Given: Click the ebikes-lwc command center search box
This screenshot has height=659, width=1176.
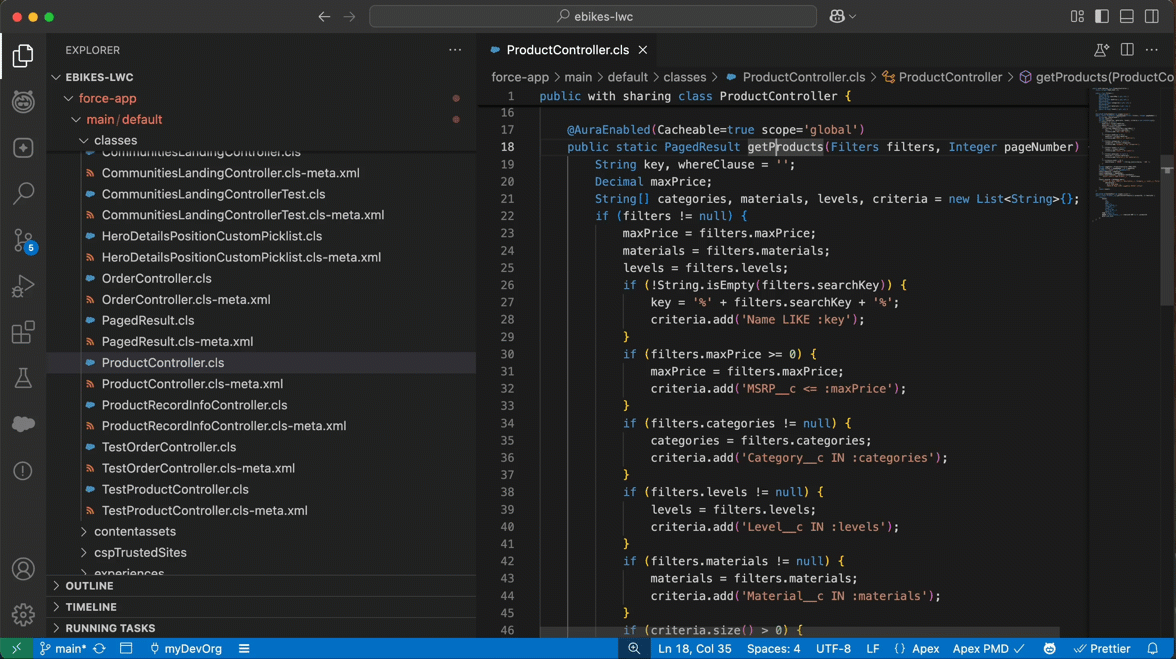Looking at the screenshot, I should (x=593, y=16).
